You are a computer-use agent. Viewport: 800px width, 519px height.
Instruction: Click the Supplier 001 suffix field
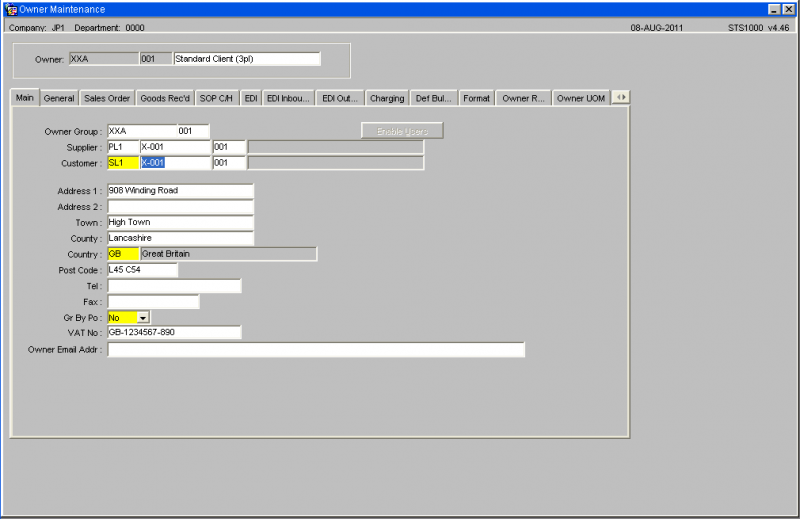229,147
